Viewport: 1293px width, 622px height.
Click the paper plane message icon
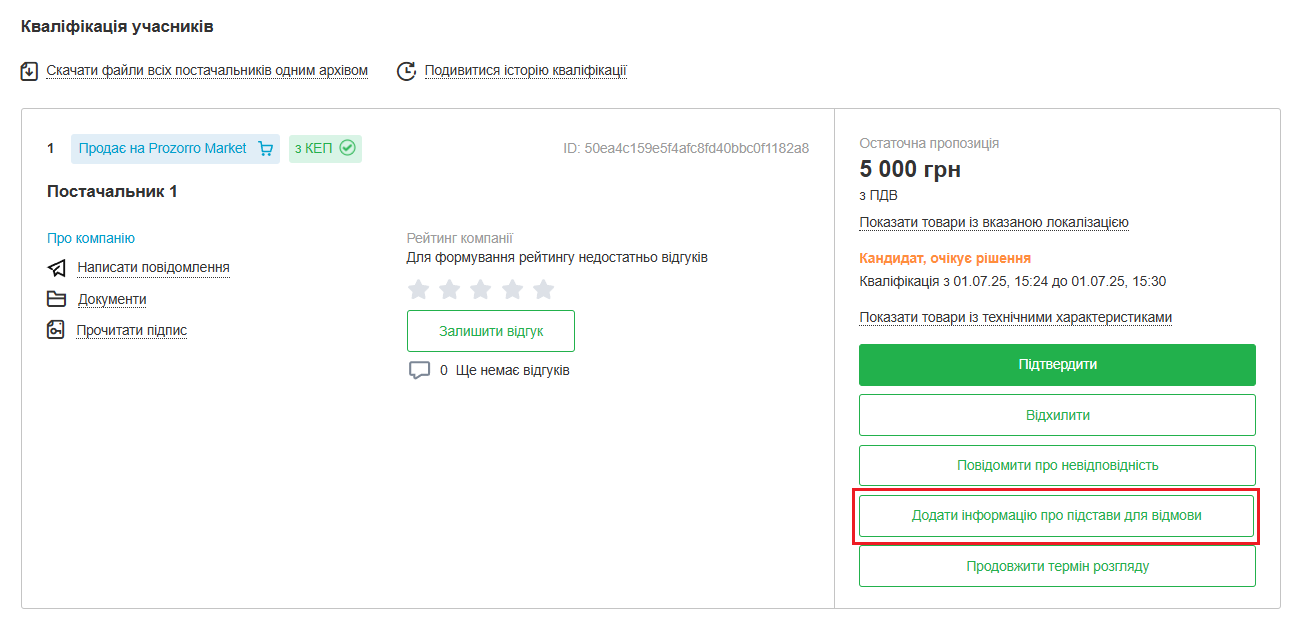pos(57,268)
